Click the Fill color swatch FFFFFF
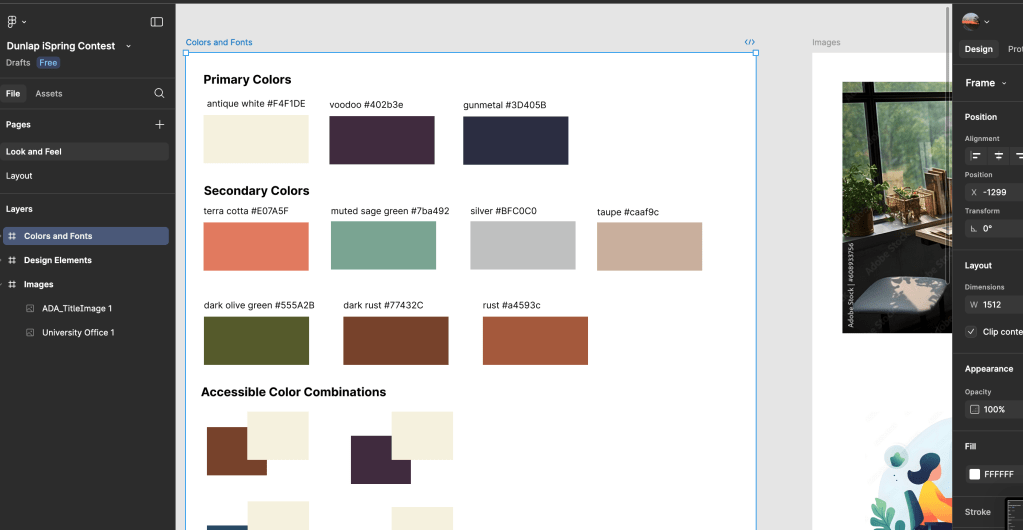Viewport: 1023px width, 530px height. 975,474
